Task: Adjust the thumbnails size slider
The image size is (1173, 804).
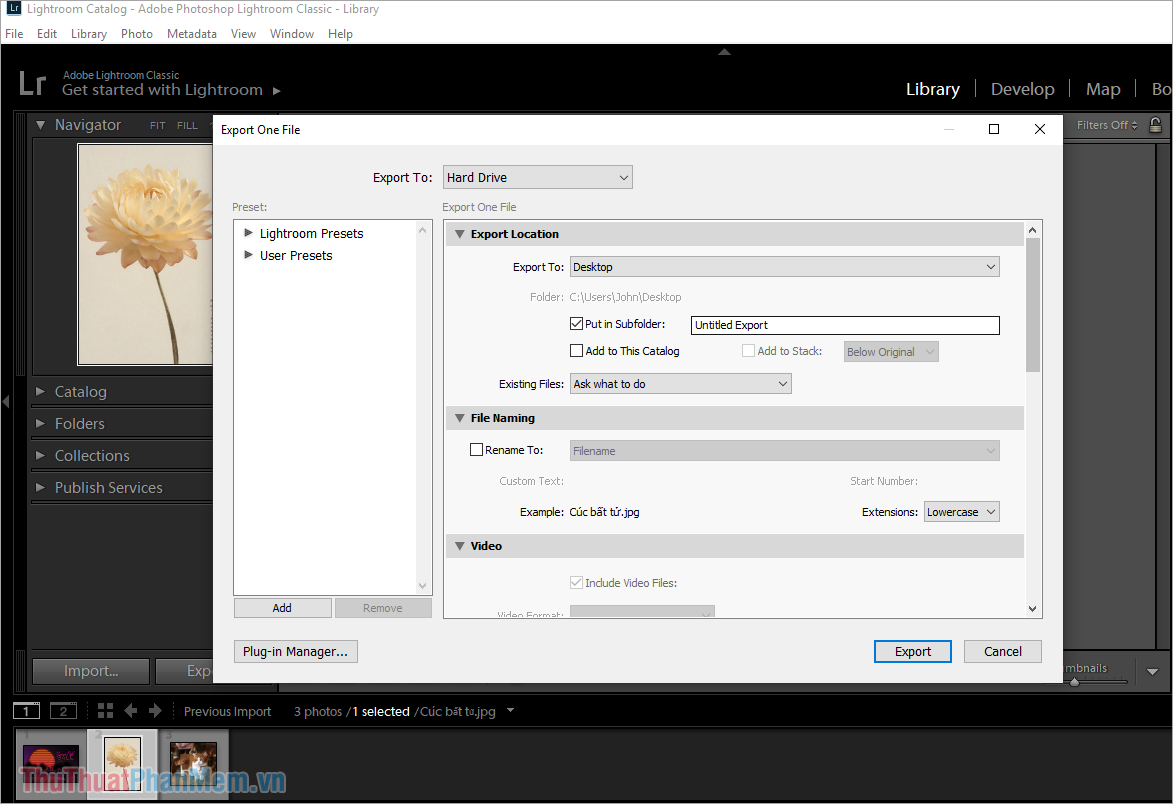Action: pyautogui.click(x=1074, y=682)
